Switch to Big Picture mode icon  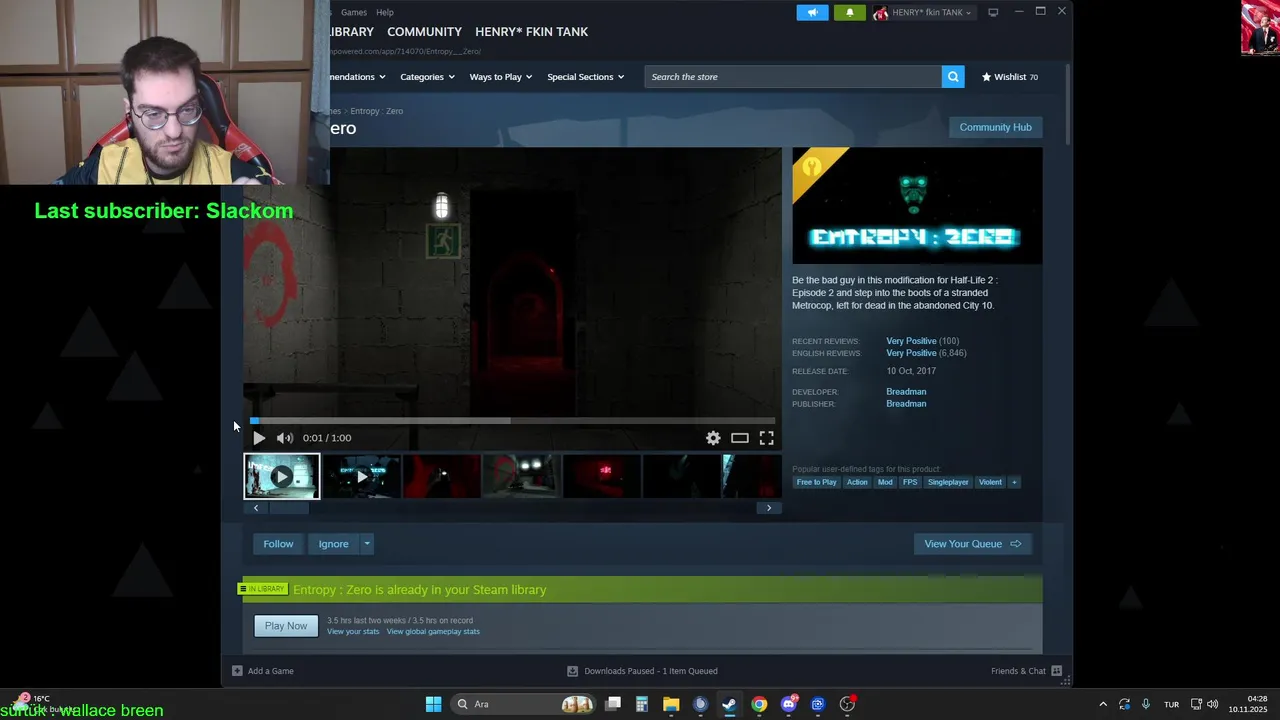(993, 12)
